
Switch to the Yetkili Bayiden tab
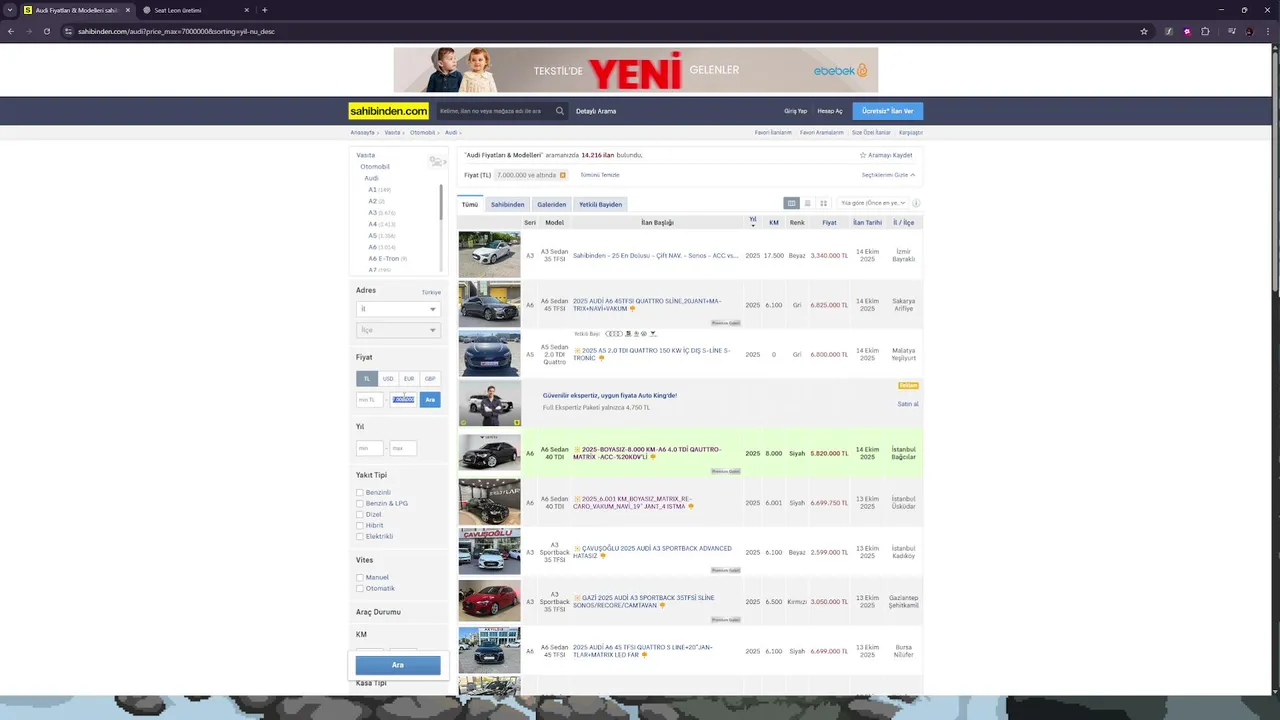[600, 204]
